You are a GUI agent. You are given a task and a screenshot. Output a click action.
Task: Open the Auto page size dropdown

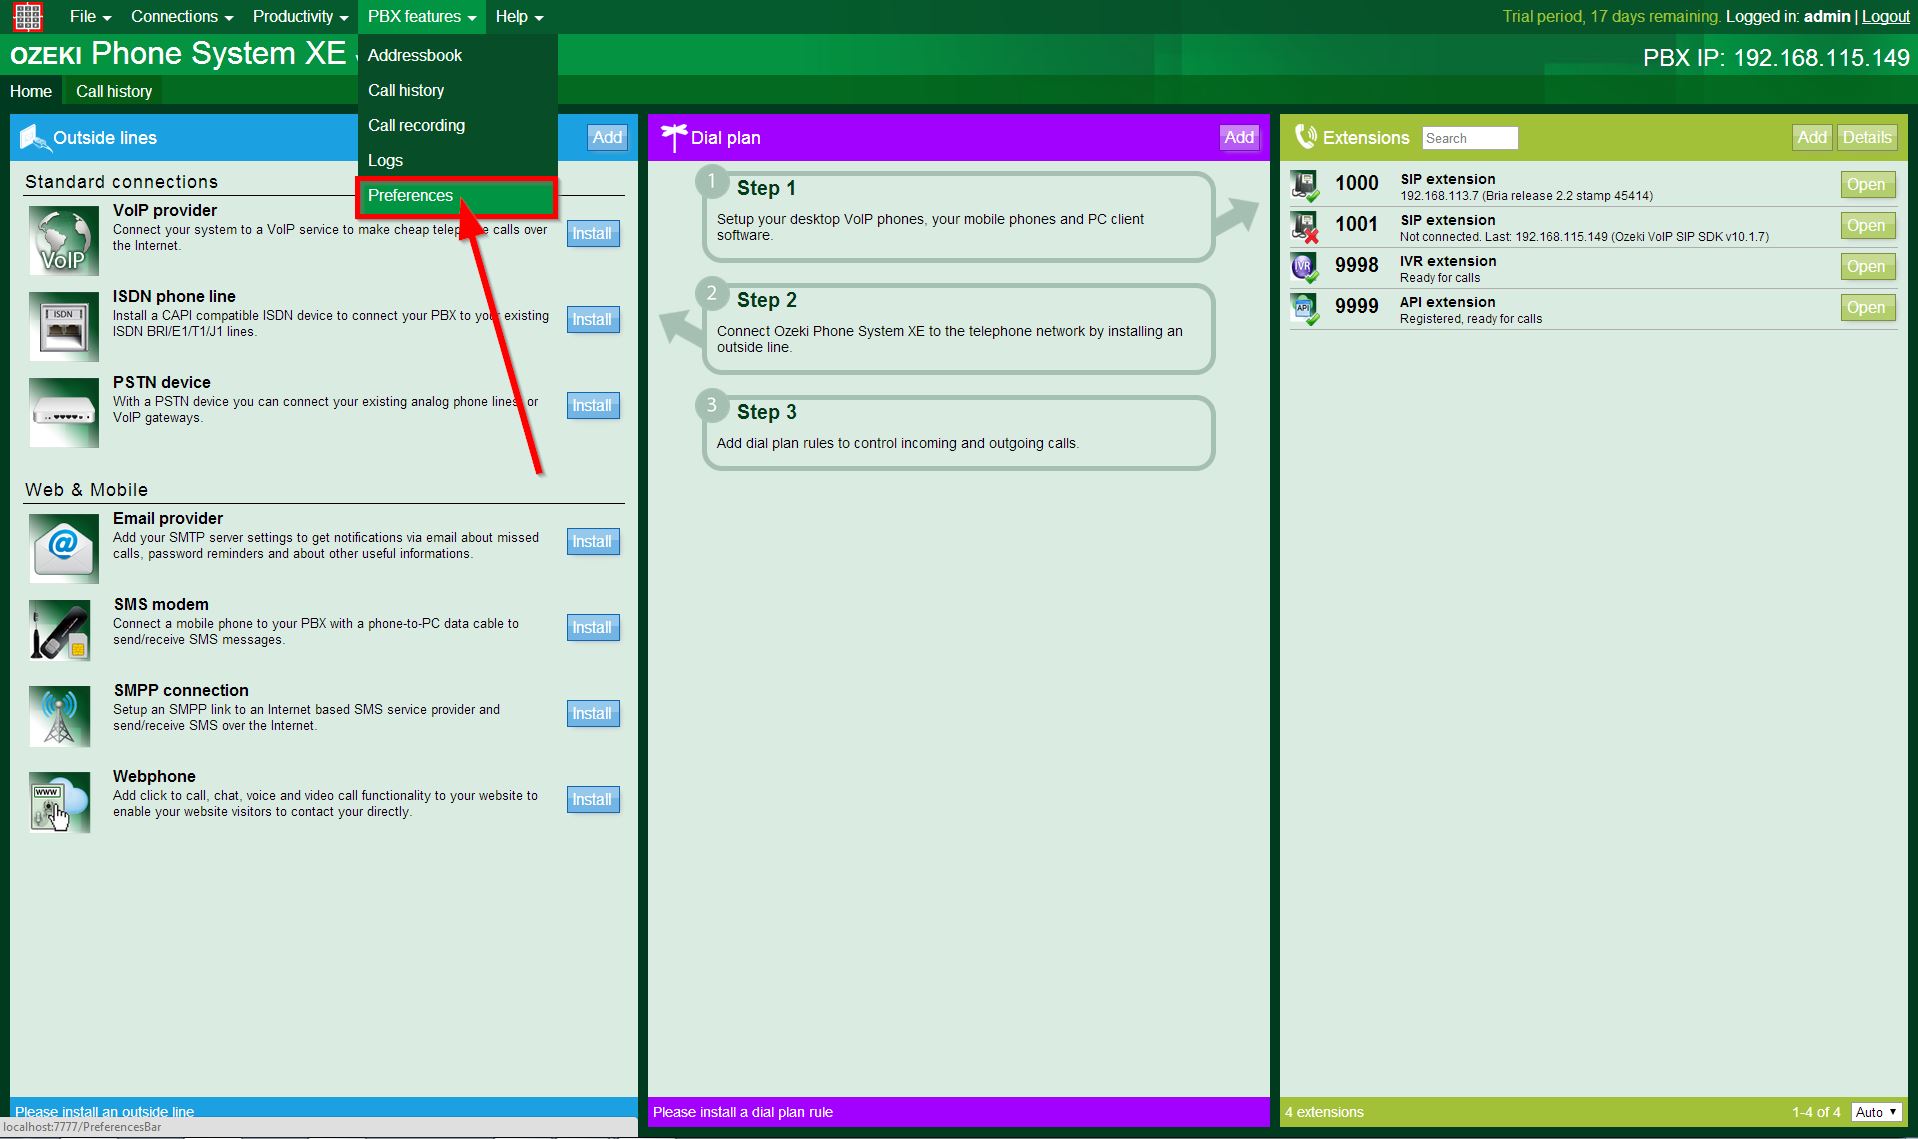pos(1877,1112)
